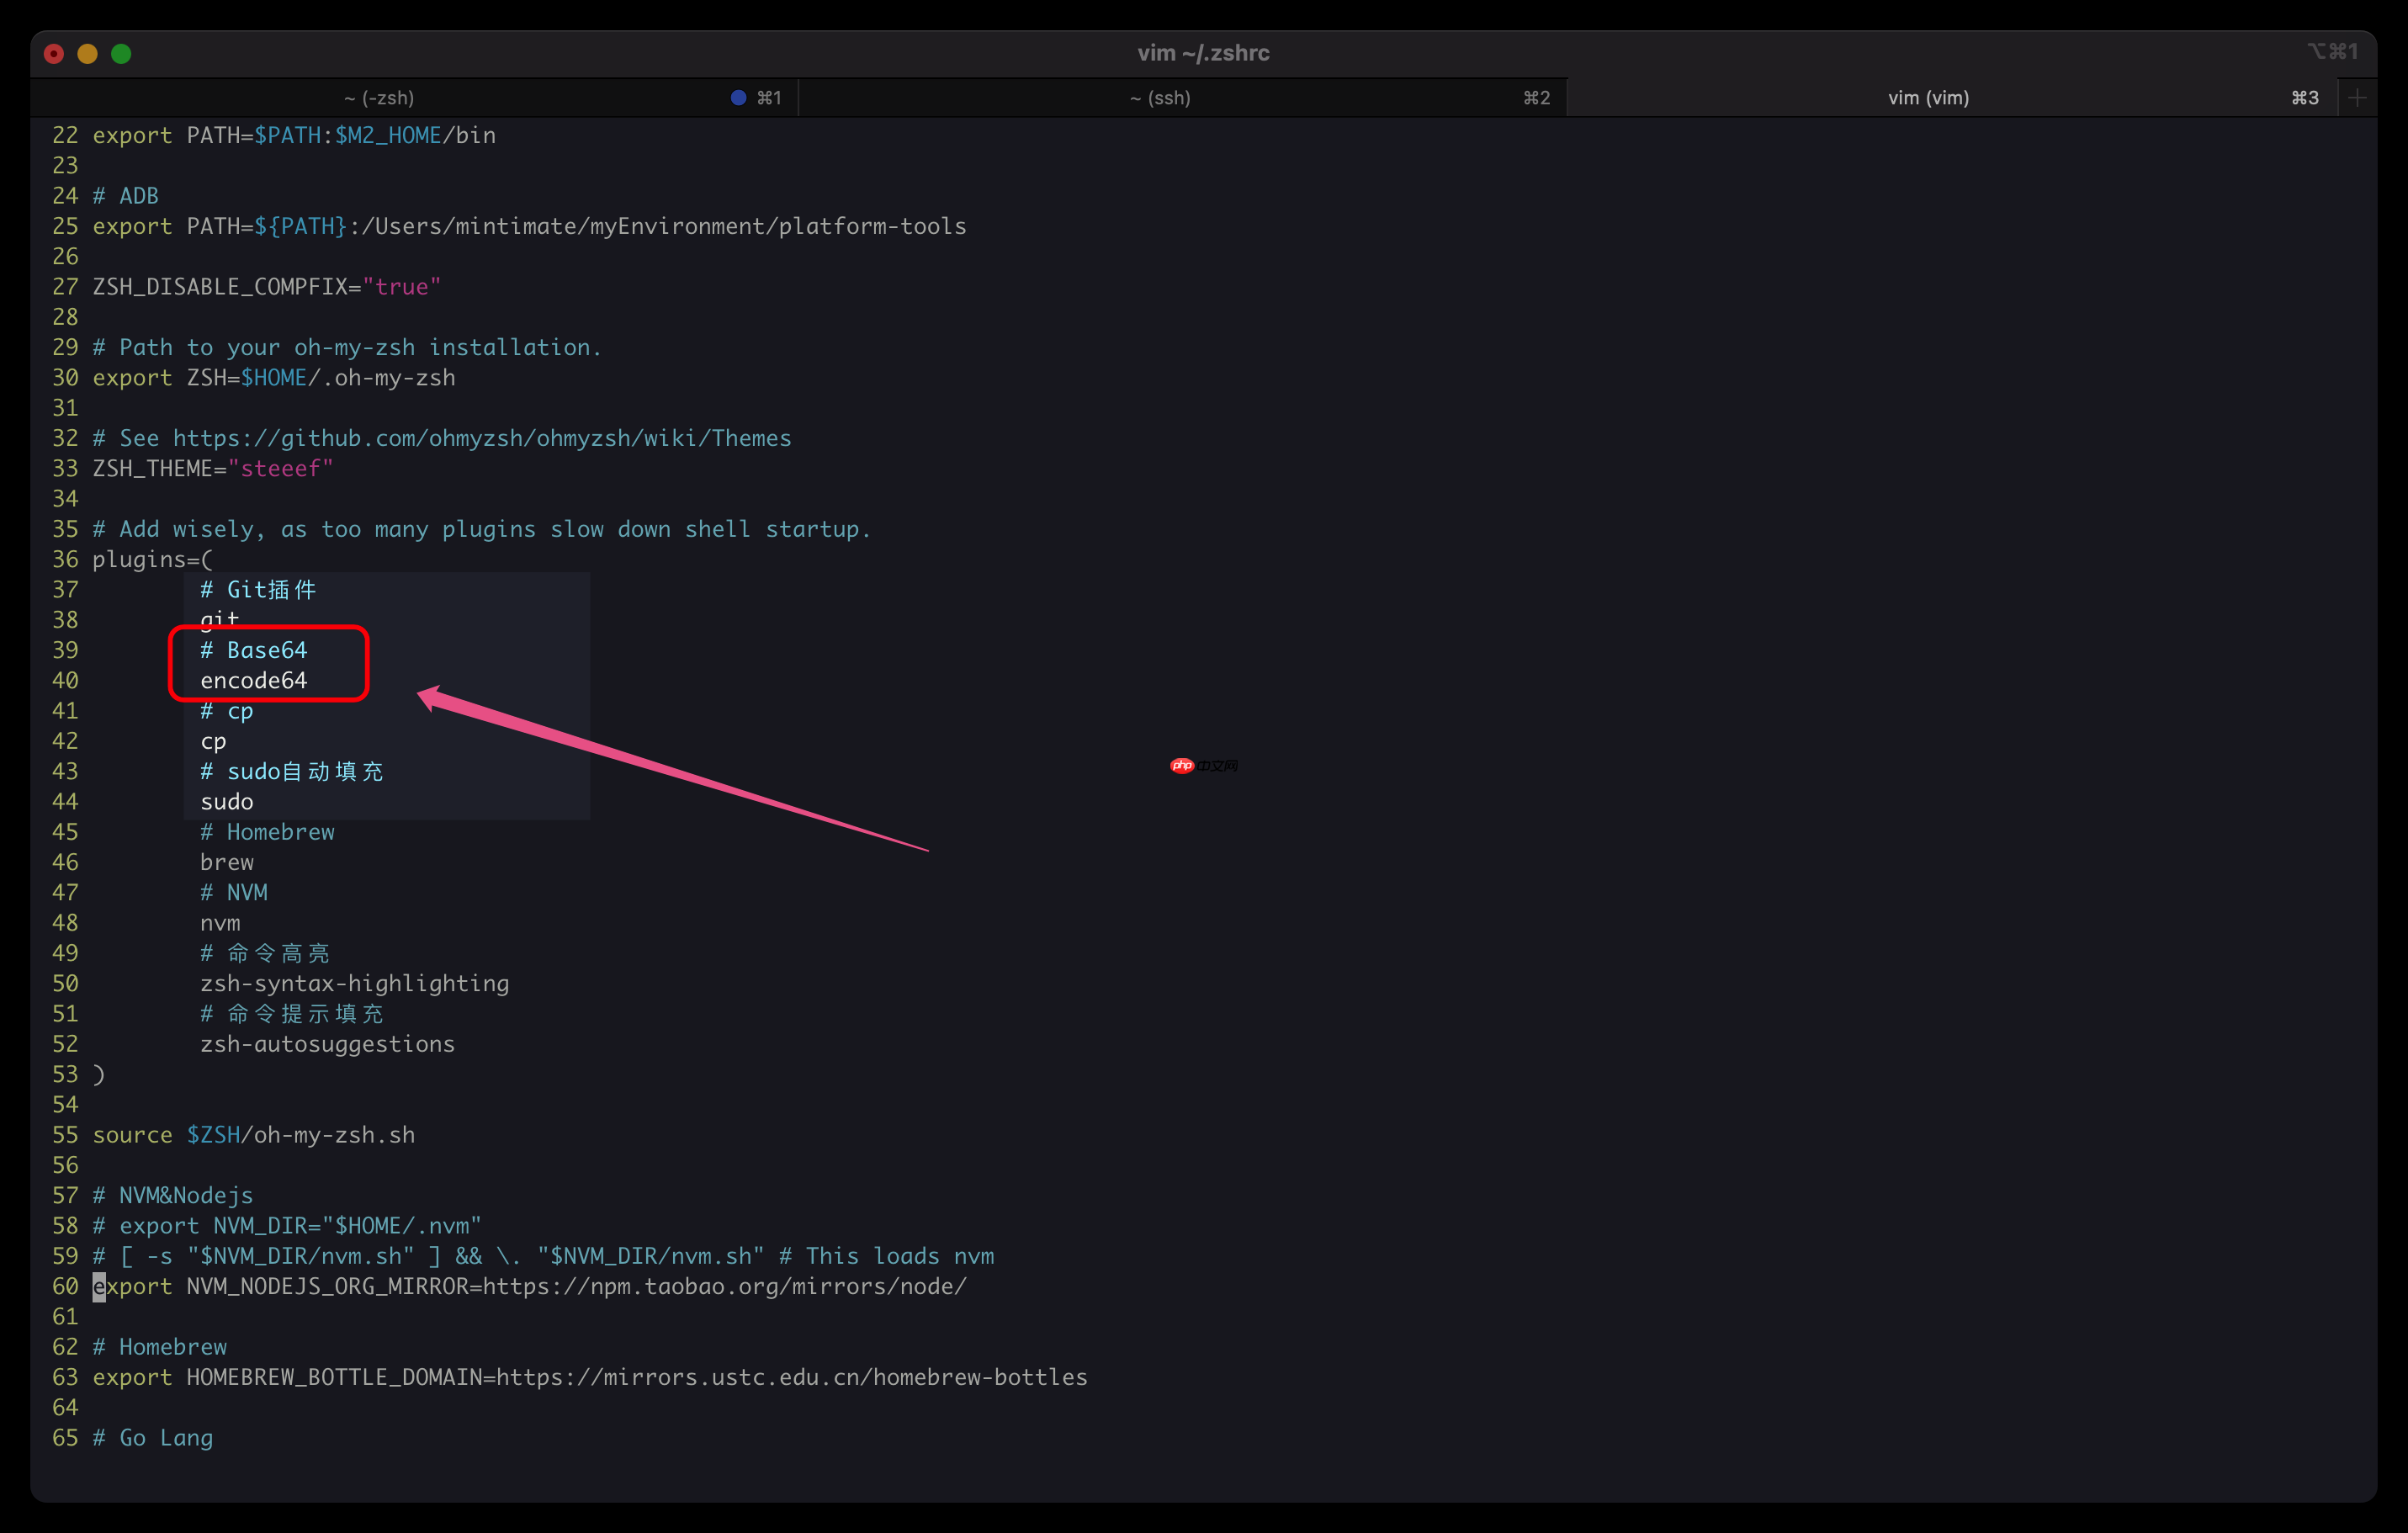
Task: Click the encode64 plugin inside the red box
Action: (252, 680)
